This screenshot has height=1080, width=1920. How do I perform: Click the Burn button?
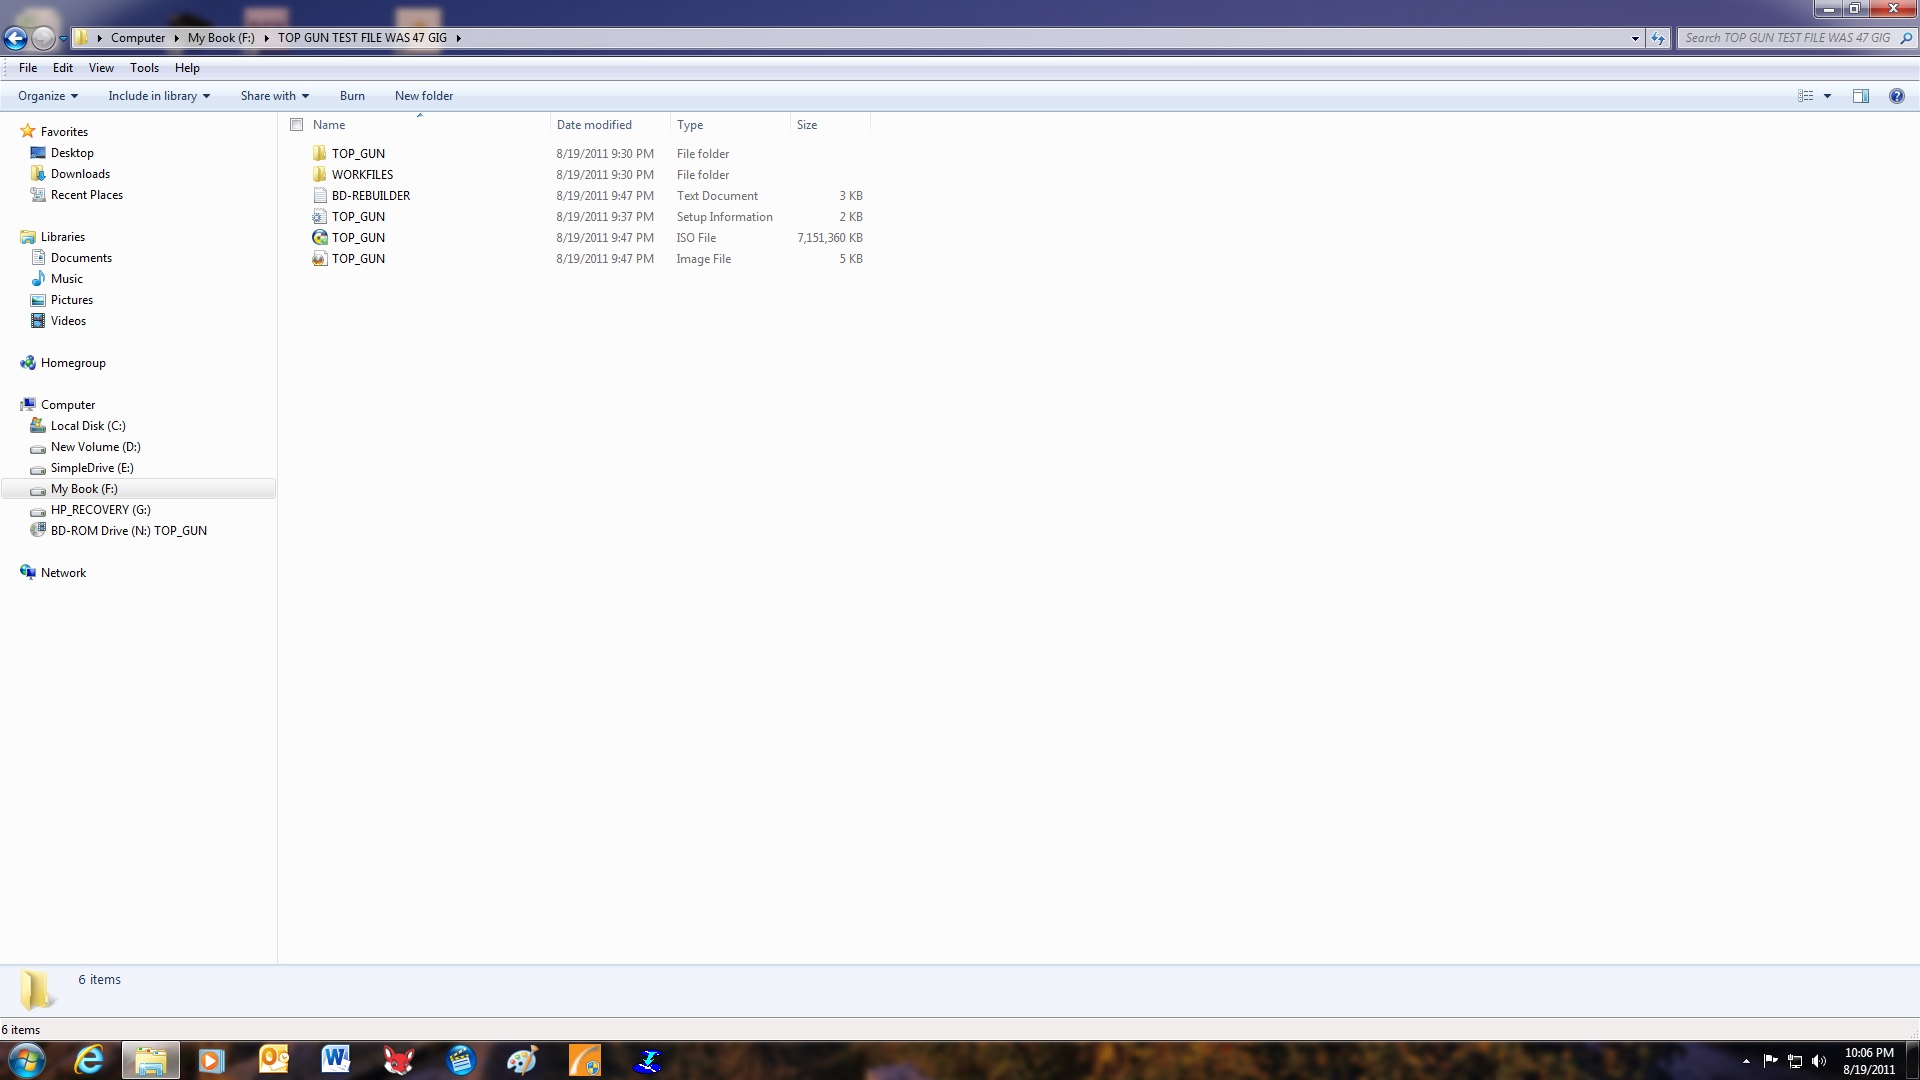click(x=352, y=96)
